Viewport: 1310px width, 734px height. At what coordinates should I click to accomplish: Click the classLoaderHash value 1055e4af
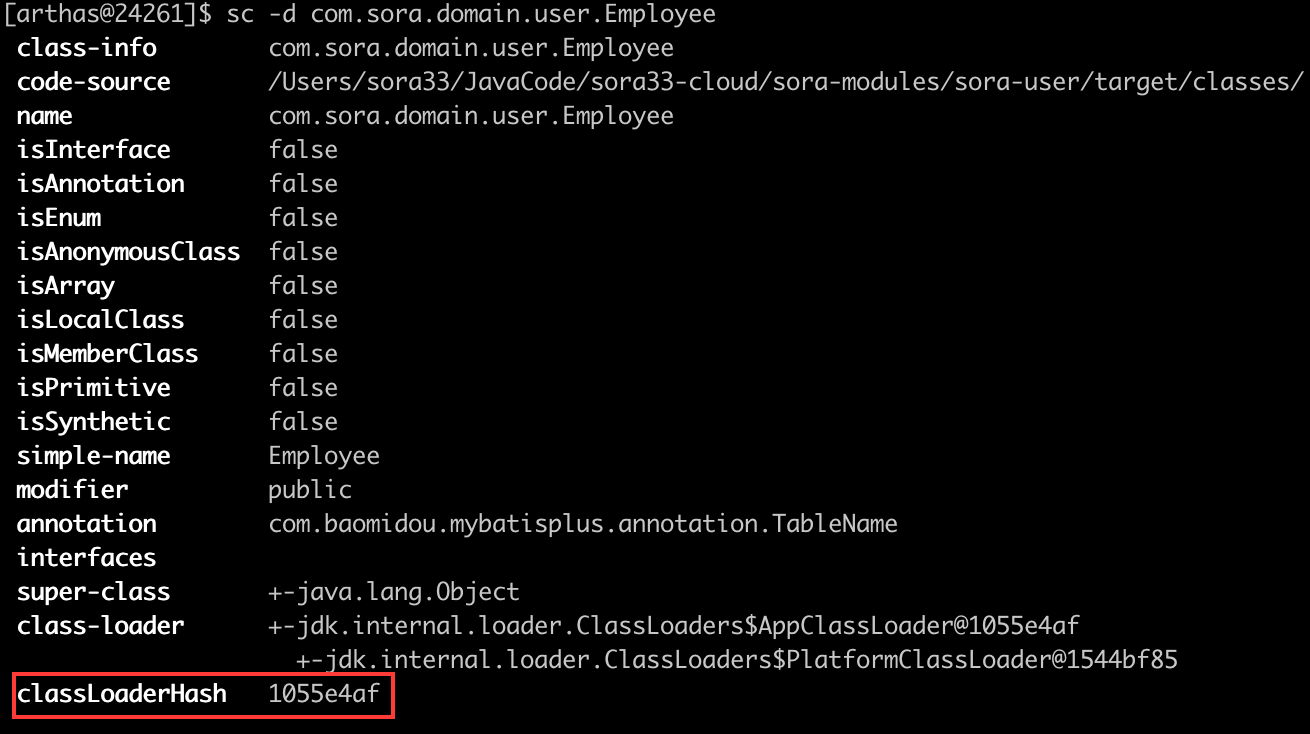click(324, 694)
